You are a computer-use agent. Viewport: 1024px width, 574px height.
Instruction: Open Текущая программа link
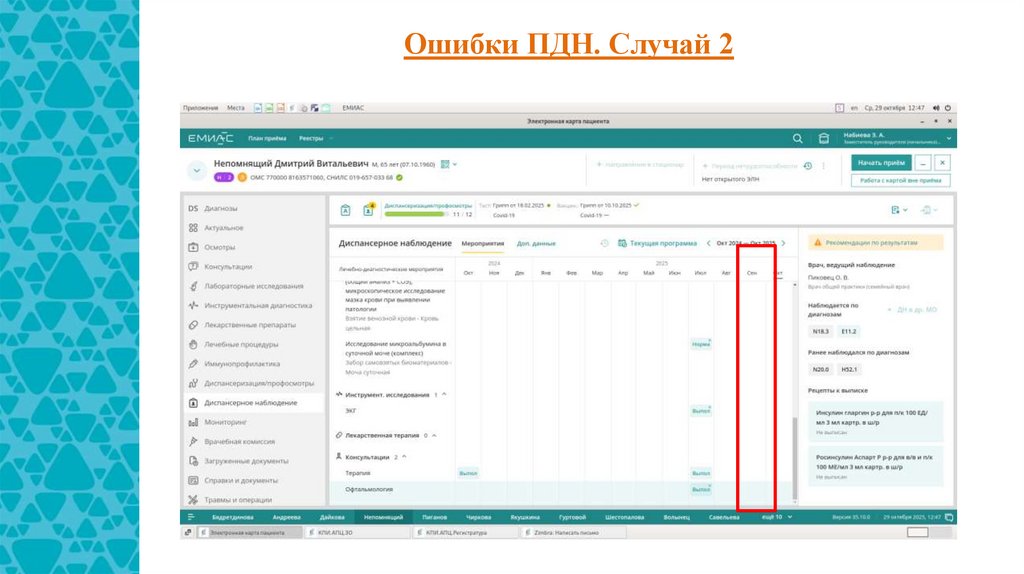point(658,243)
